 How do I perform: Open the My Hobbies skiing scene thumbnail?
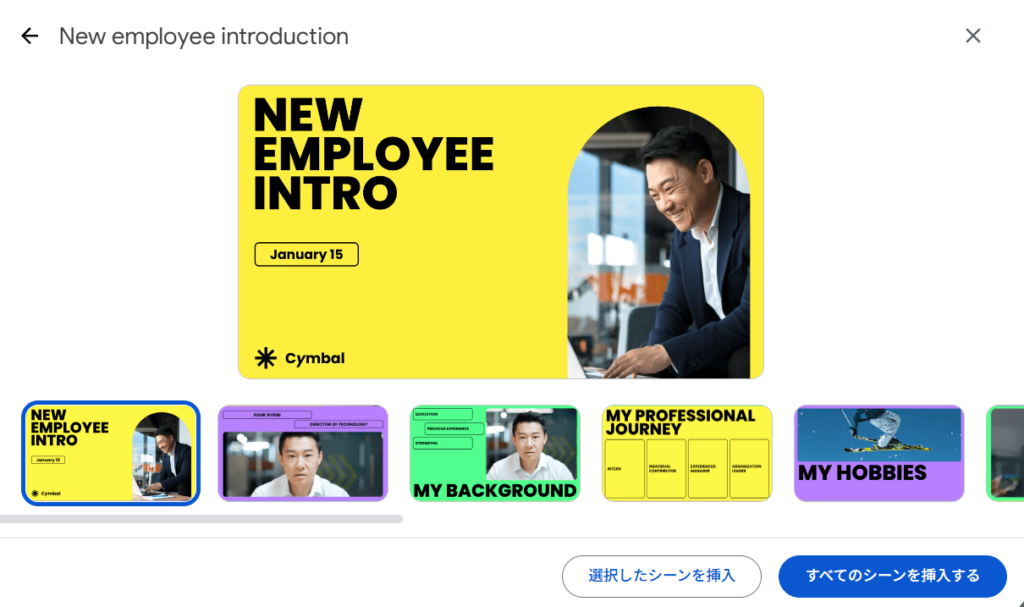point(879,453)
